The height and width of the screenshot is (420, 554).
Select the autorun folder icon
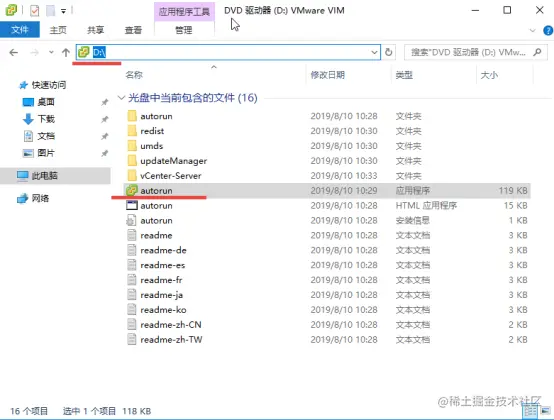coord(132,116)
